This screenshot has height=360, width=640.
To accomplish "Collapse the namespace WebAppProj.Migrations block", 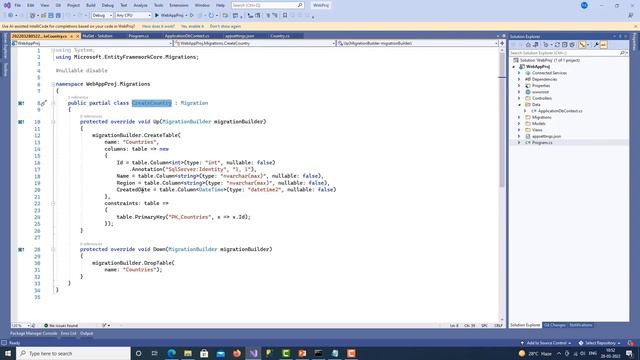I will click(53, 84).
